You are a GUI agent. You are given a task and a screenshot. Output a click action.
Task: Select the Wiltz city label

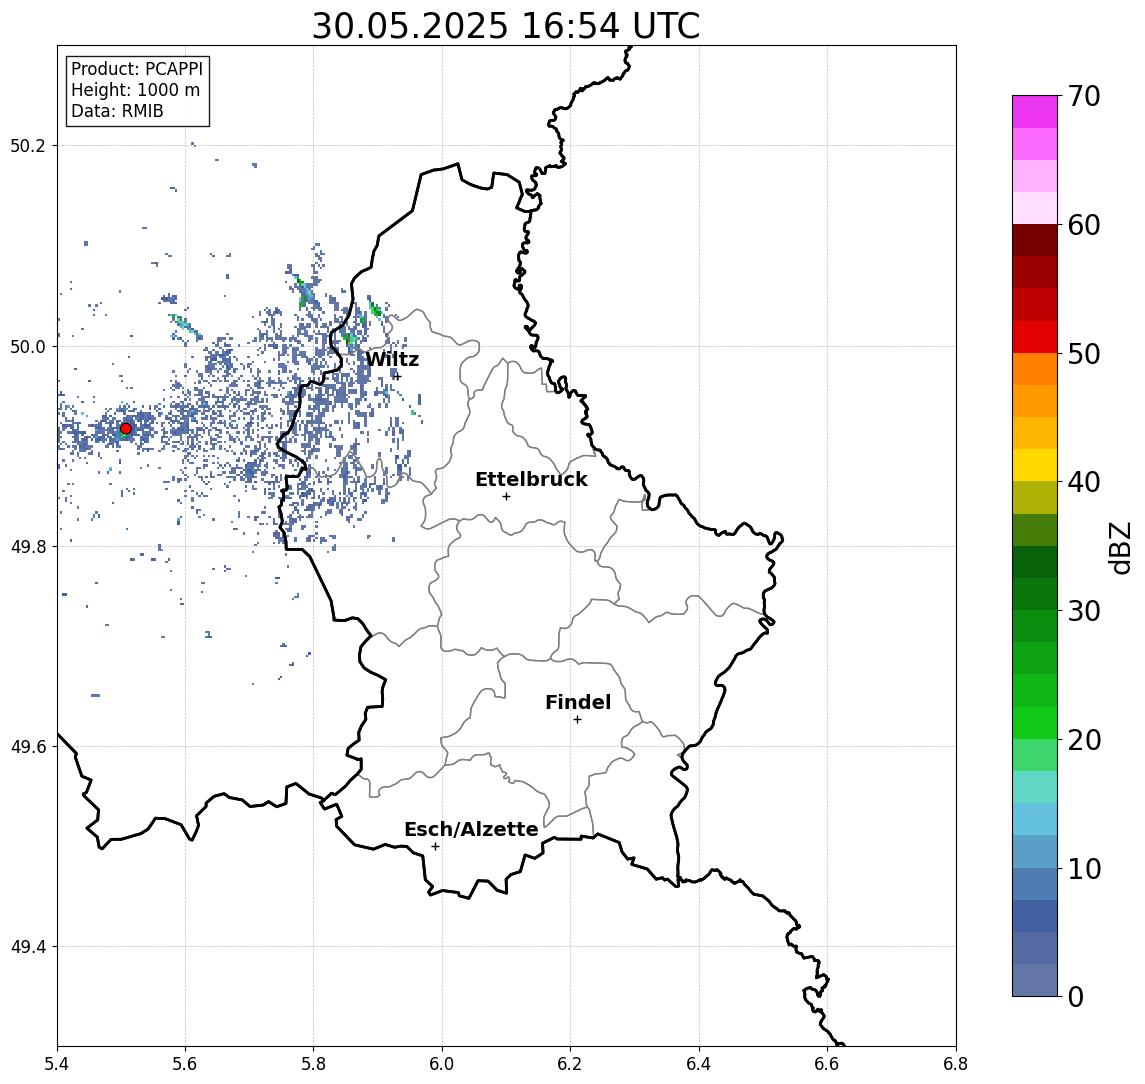coord(392,359)
